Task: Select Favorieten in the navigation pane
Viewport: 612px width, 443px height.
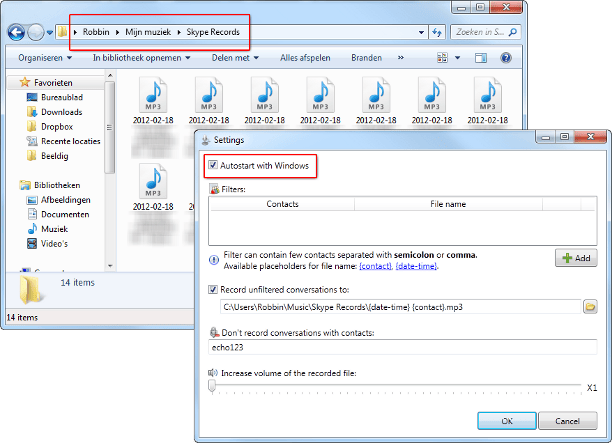Action: [53, 83]
